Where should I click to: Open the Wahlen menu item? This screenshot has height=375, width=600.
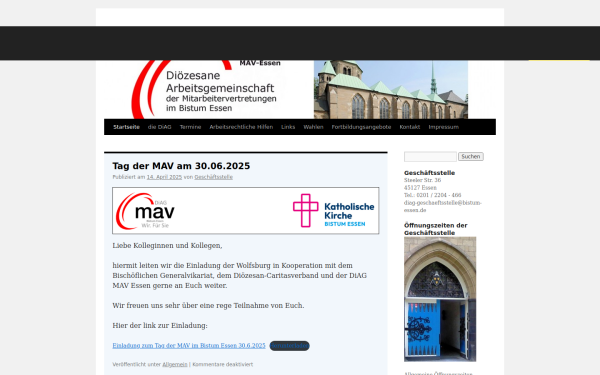tap(313, 127)
